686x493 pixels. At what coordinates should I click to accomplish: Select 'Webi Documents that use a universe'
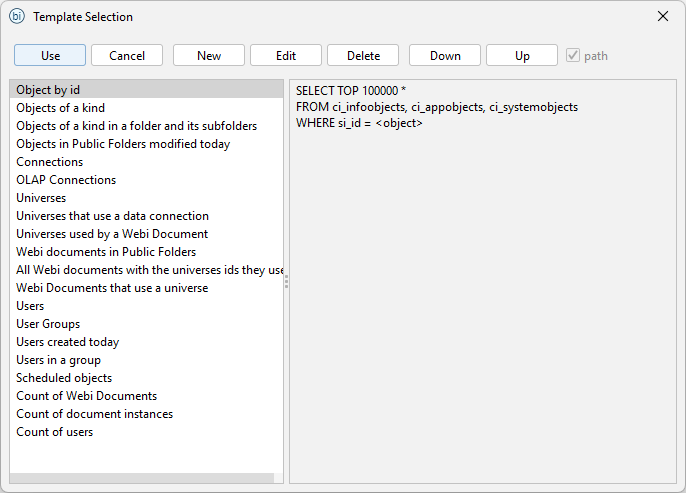147,288
